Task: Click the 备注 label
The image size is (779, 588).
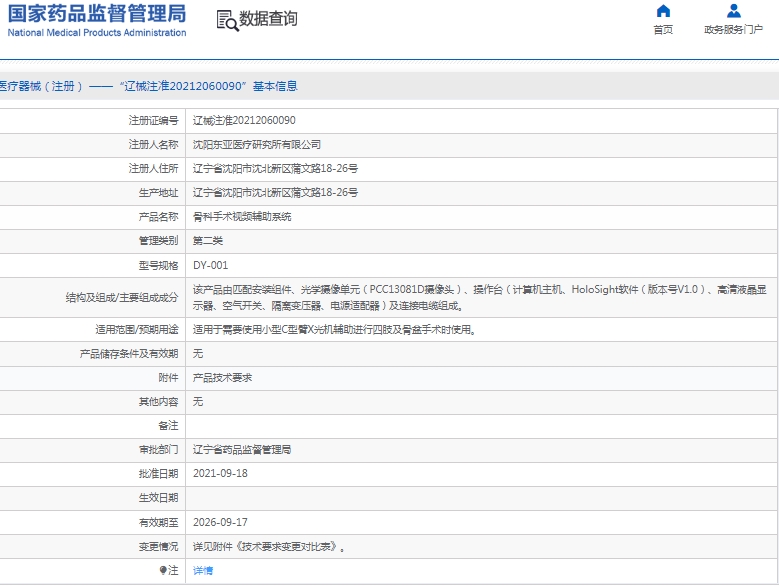Action: point(168,426)
